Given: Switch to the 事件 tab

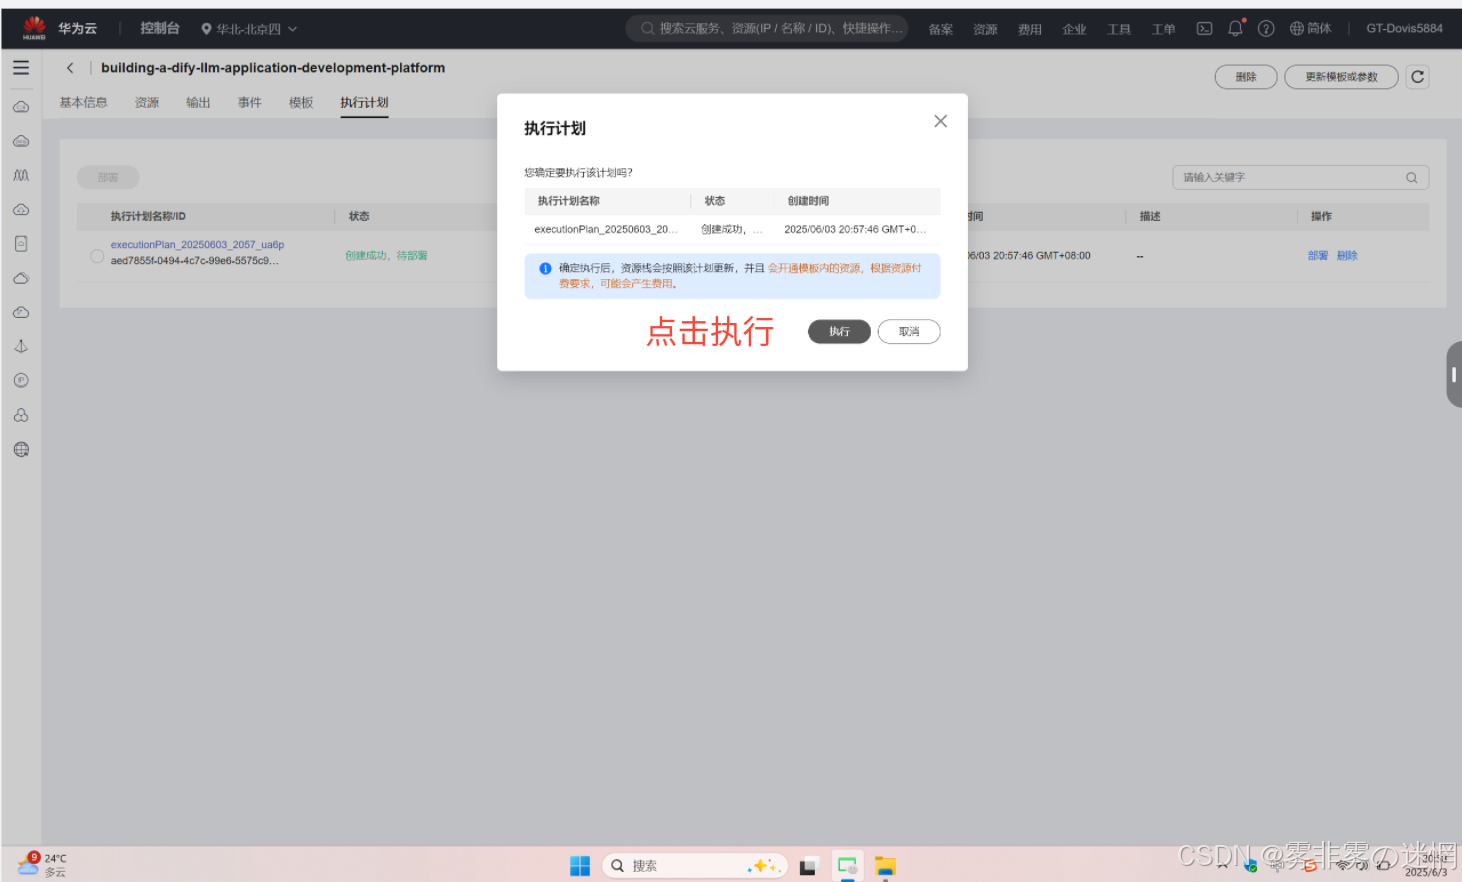Looking at the screenshot, I should coord(250,103).
